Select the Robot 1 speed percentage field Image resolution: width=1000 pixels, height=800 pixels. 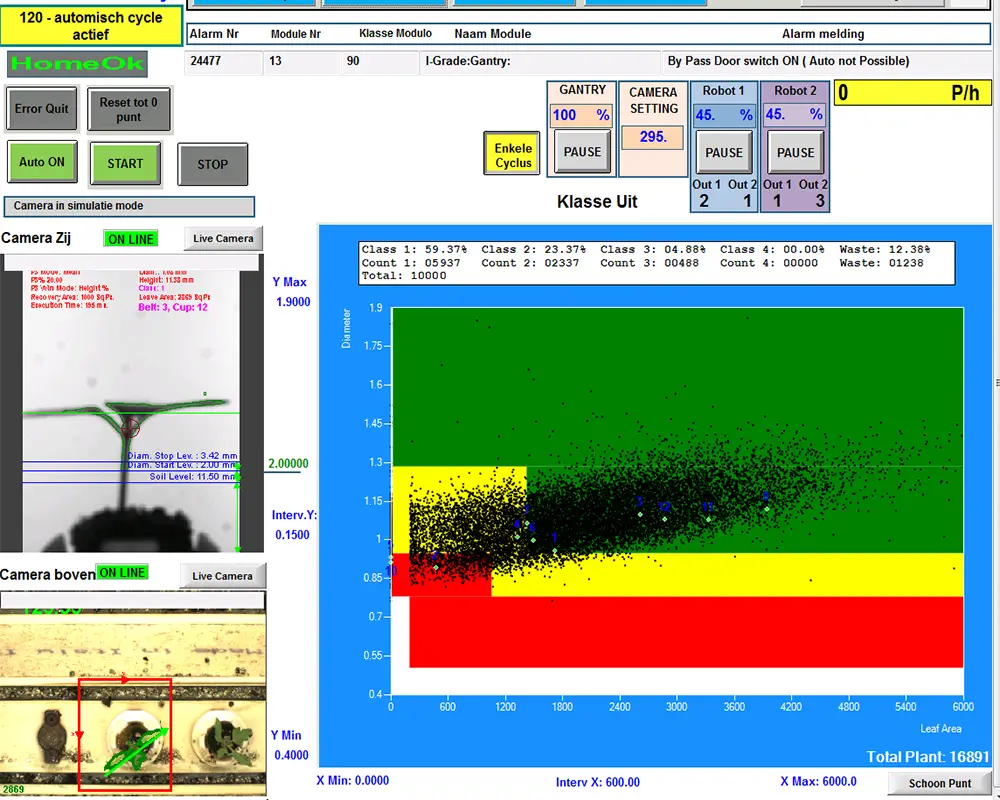click(723, 115)
